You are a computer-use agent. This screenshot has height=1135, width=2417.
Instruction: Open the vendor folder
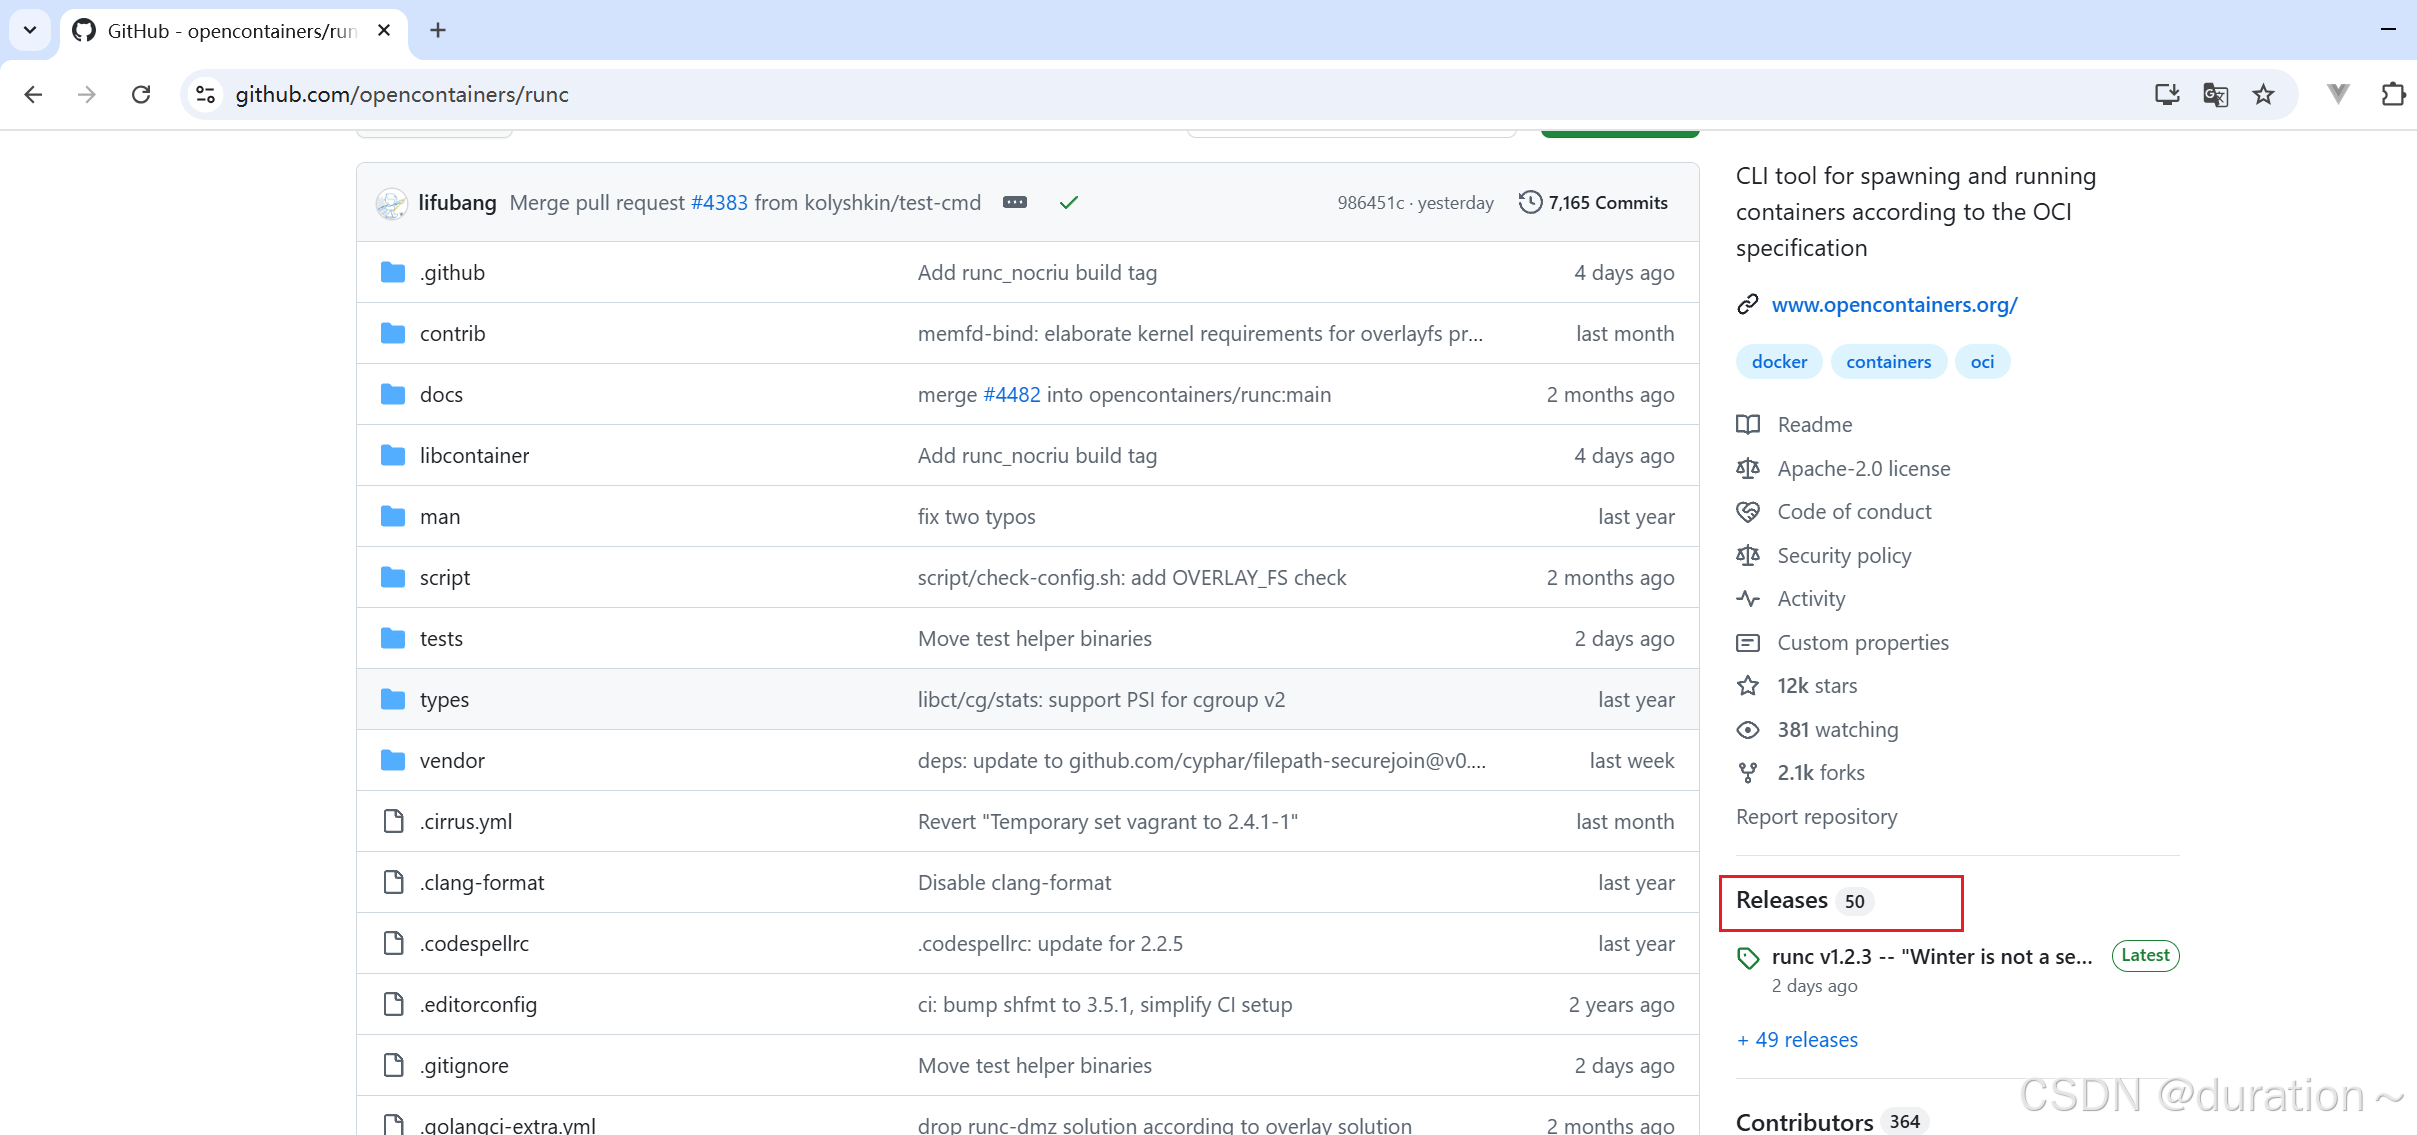coord(452,760)
